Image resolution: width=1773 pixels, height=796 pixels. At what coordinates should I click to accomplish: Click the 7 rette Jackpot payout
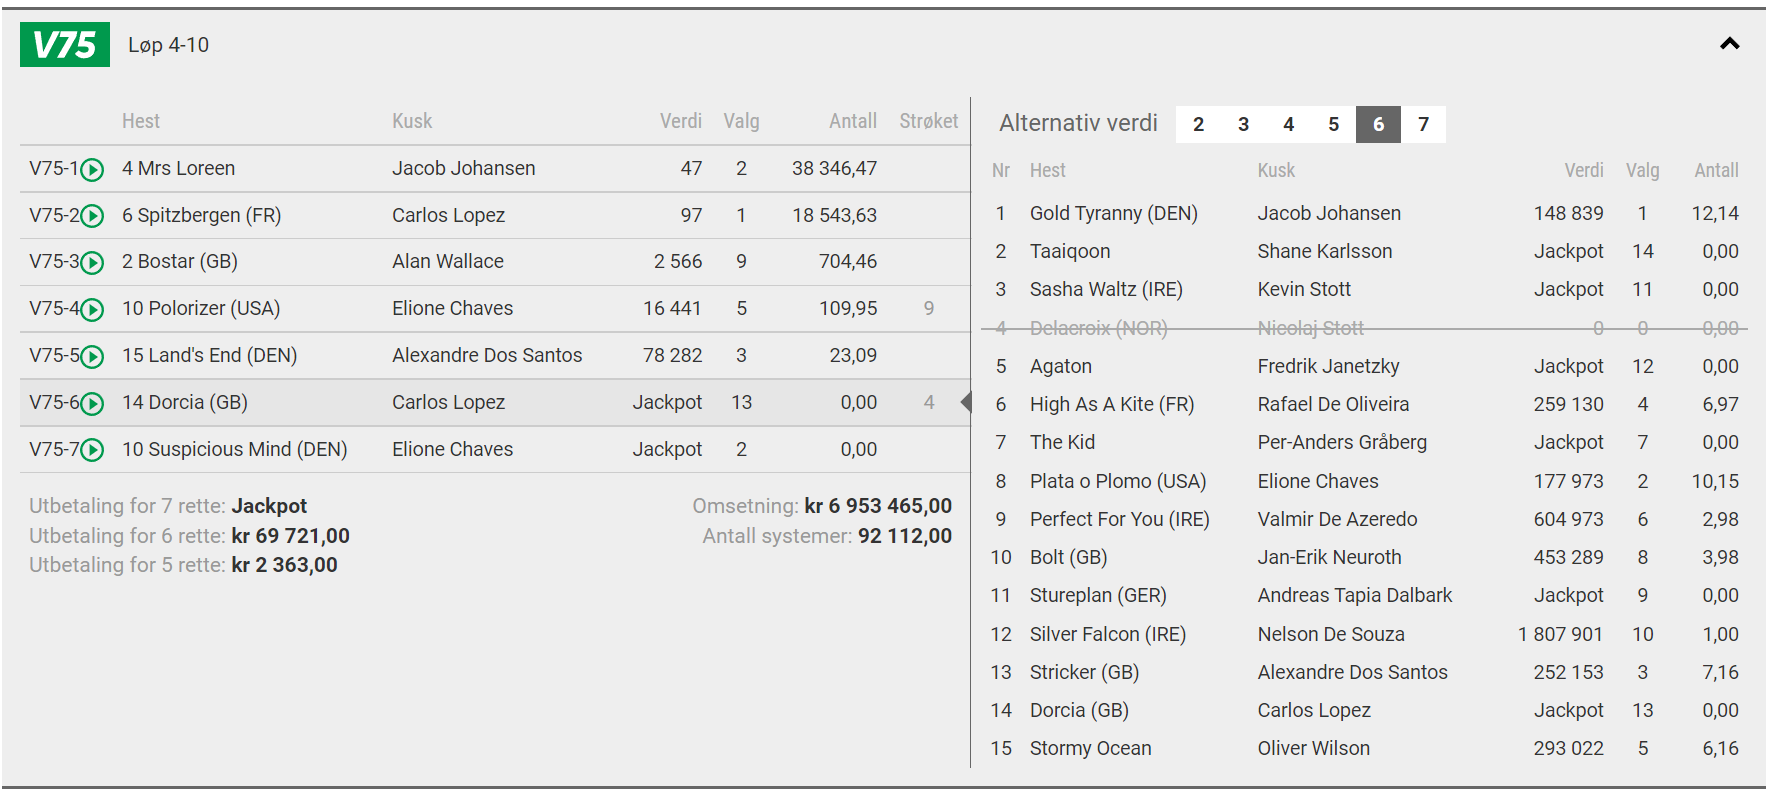[269, 506]
